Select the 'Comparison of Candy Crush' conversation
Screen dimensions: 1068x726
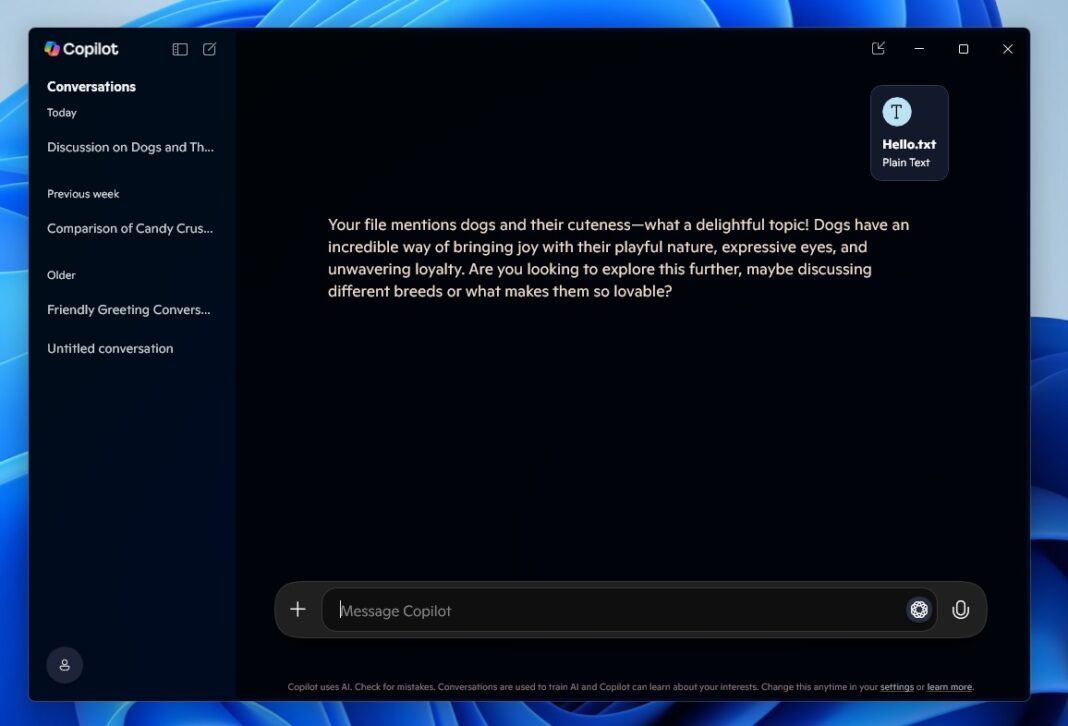(x=130, y=228)
